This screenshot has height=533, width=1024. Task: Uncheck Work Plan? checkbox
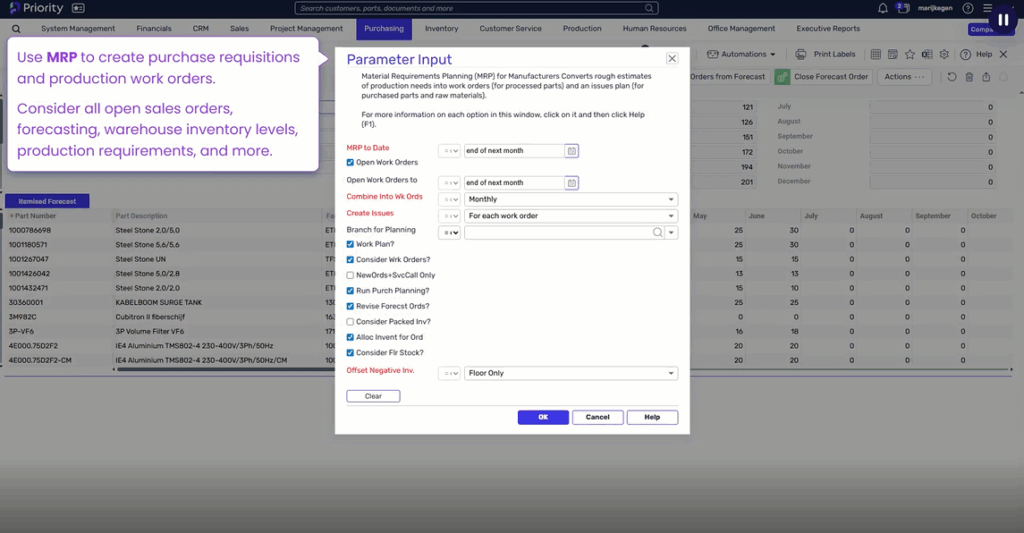pos(350,244)
